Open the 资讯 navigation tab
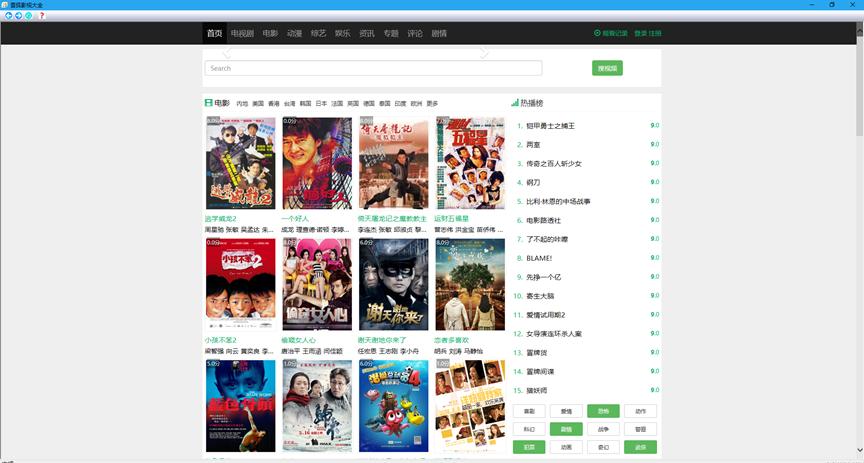 [x=367, y=33]
